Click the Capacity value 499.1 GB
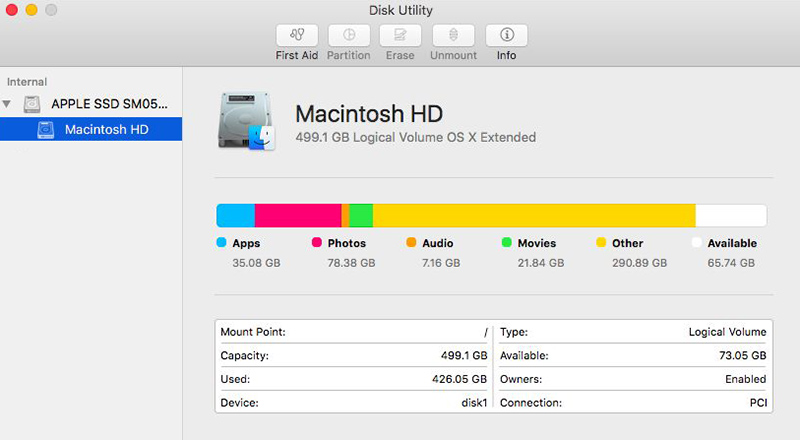 coord(466,355)
